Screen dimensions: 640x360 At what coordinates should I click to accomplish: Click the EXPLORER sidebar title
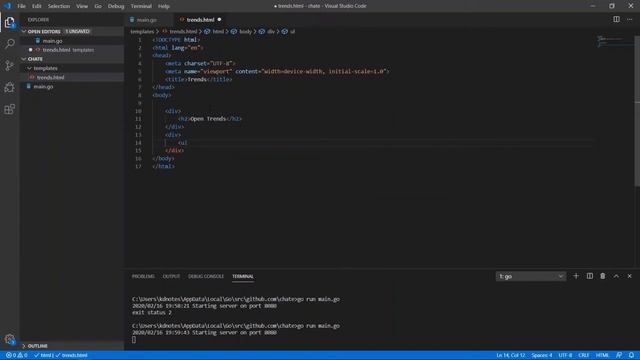pos(38,20)
